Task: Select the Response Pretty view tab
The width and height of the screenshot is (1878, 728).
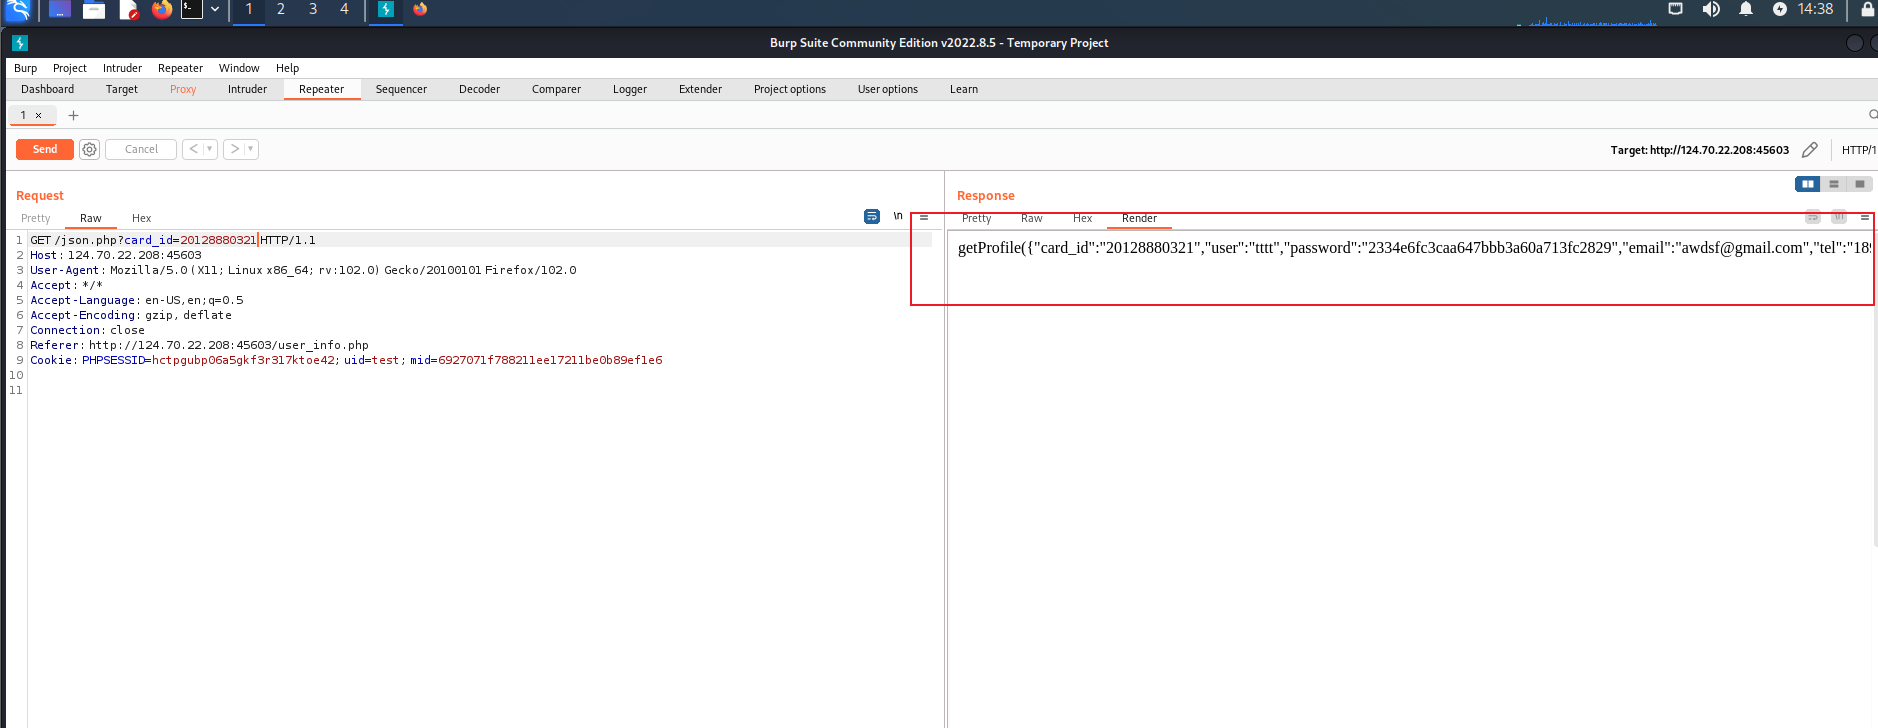Action: 977,218
